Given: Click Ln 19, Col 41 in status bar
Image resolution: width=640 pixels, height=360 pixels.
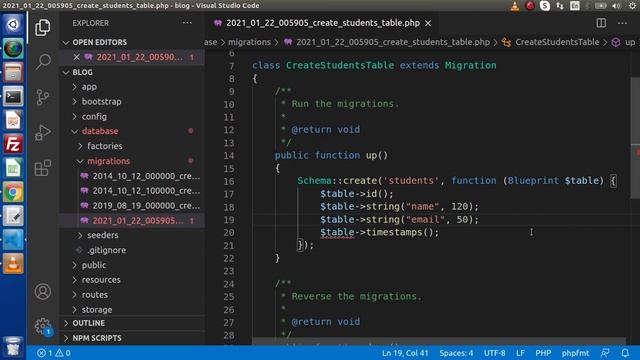Looking at the screenshot, I should [405, 353].
